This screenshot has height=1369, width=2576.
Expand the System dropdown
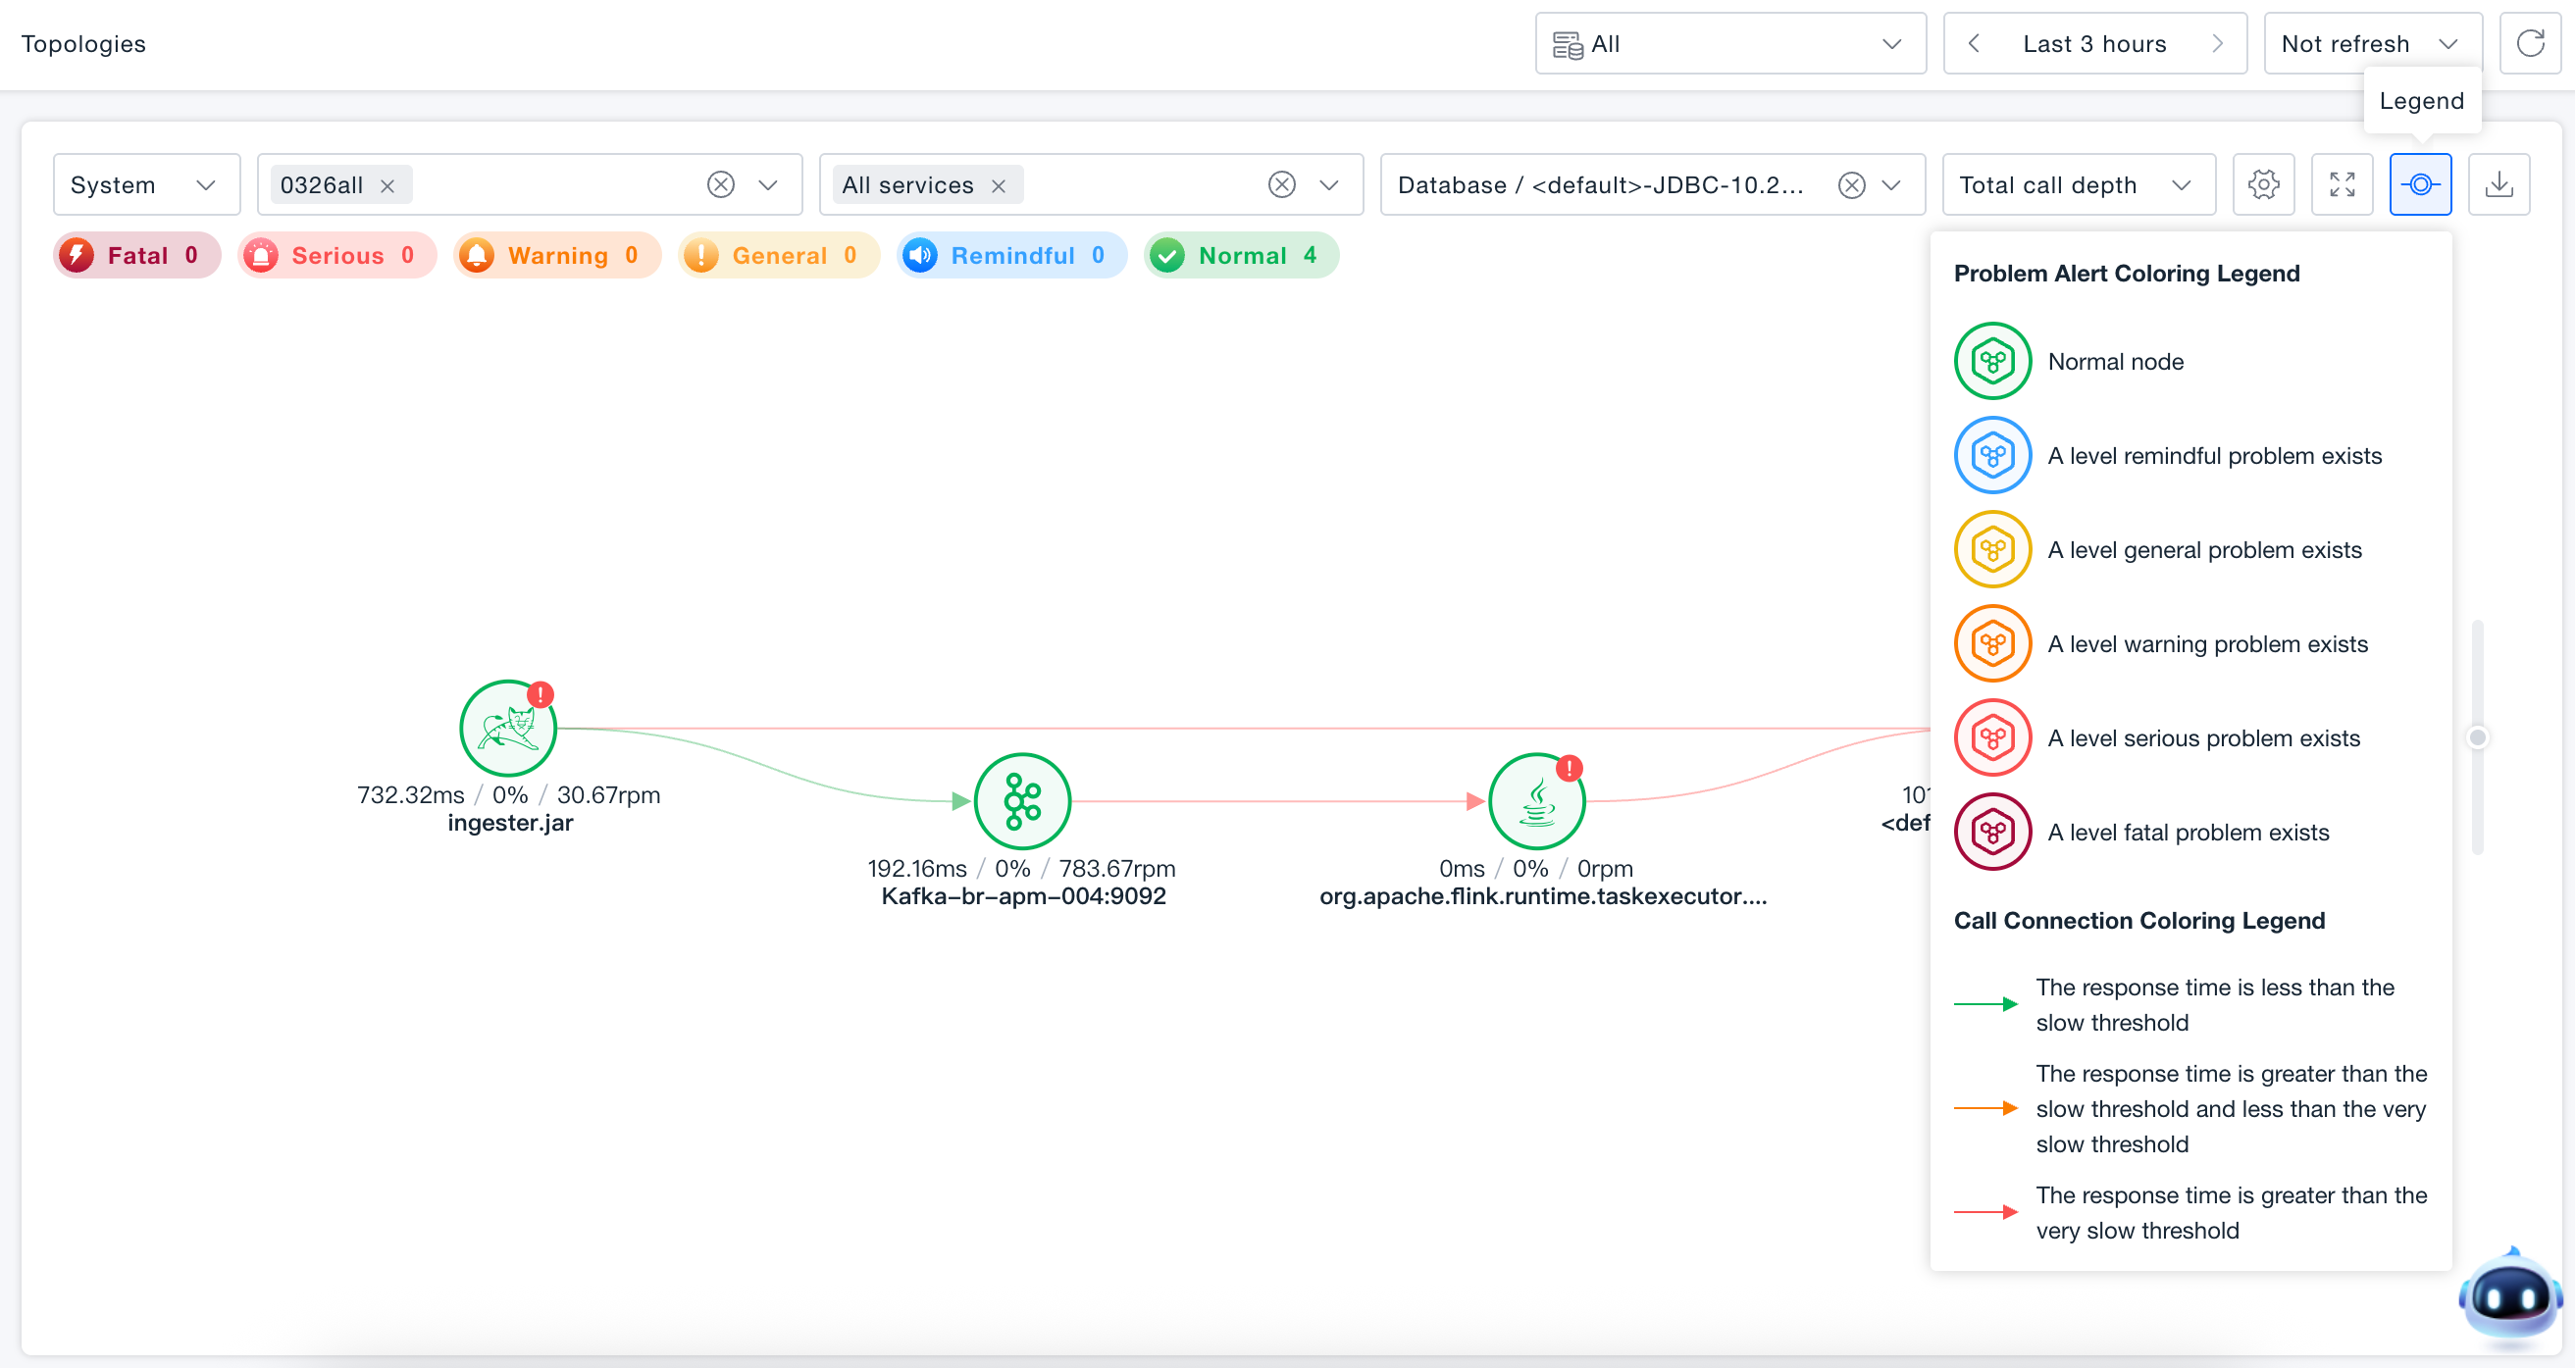pyautogui.click(x=147, y=185)
